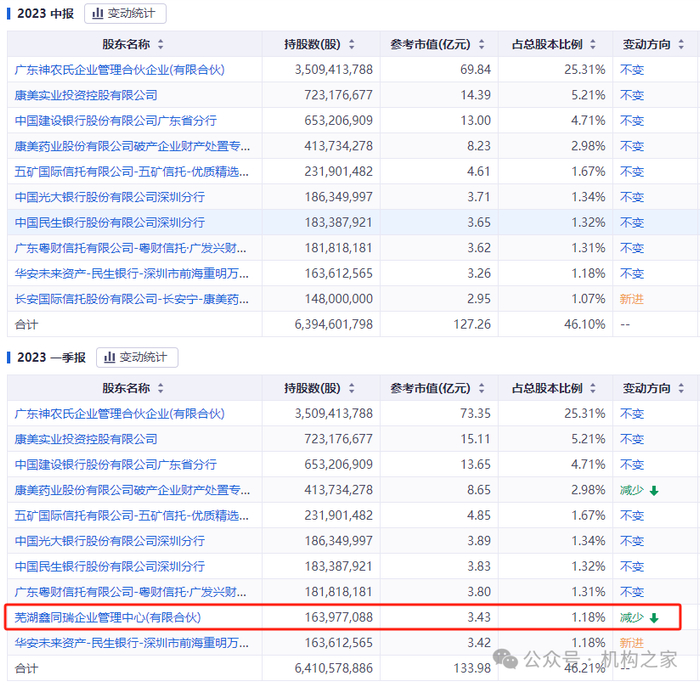The image size is (700, 687).
Task: Open 华安未来资产 link in 一季报 table
Action: [132, 643]
